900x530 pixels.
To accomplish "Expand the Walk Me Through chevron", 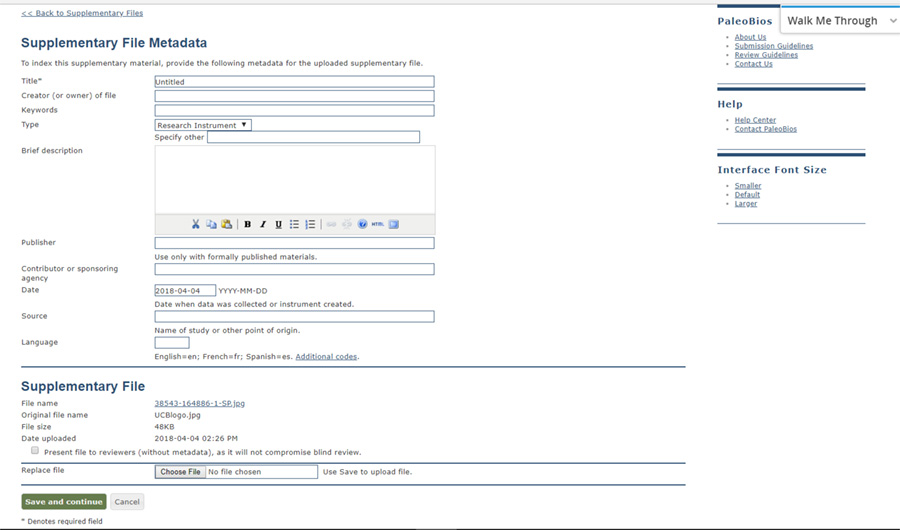I will pyautogui.click(x=892, y=21).
